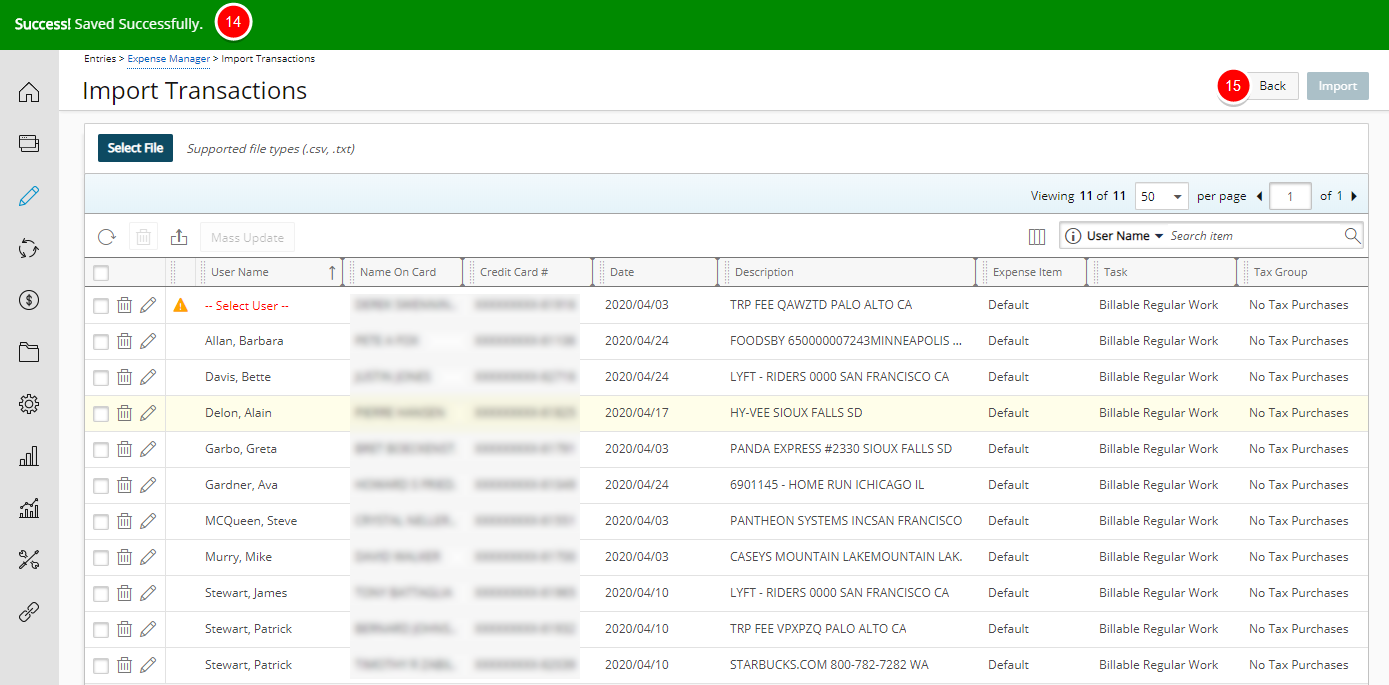Check the Davis, Bette row checkbox

point(101,378)
